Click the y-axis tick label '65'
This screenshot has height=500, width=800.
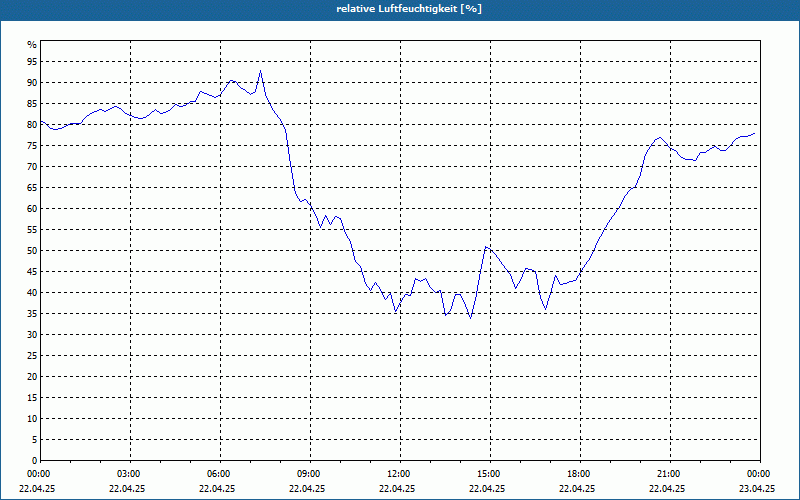click(x=32, y=188)
